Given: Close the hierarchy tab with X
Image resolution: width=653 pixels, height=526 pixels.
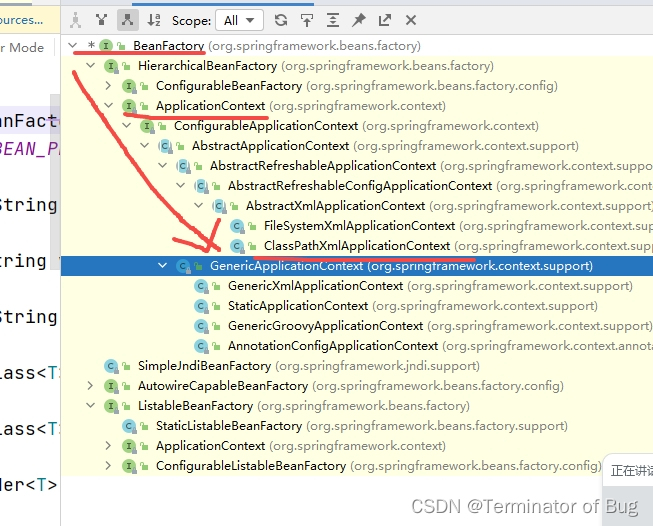Looking at the screenshot, I should pyautogui.click(x=411, y=20).
